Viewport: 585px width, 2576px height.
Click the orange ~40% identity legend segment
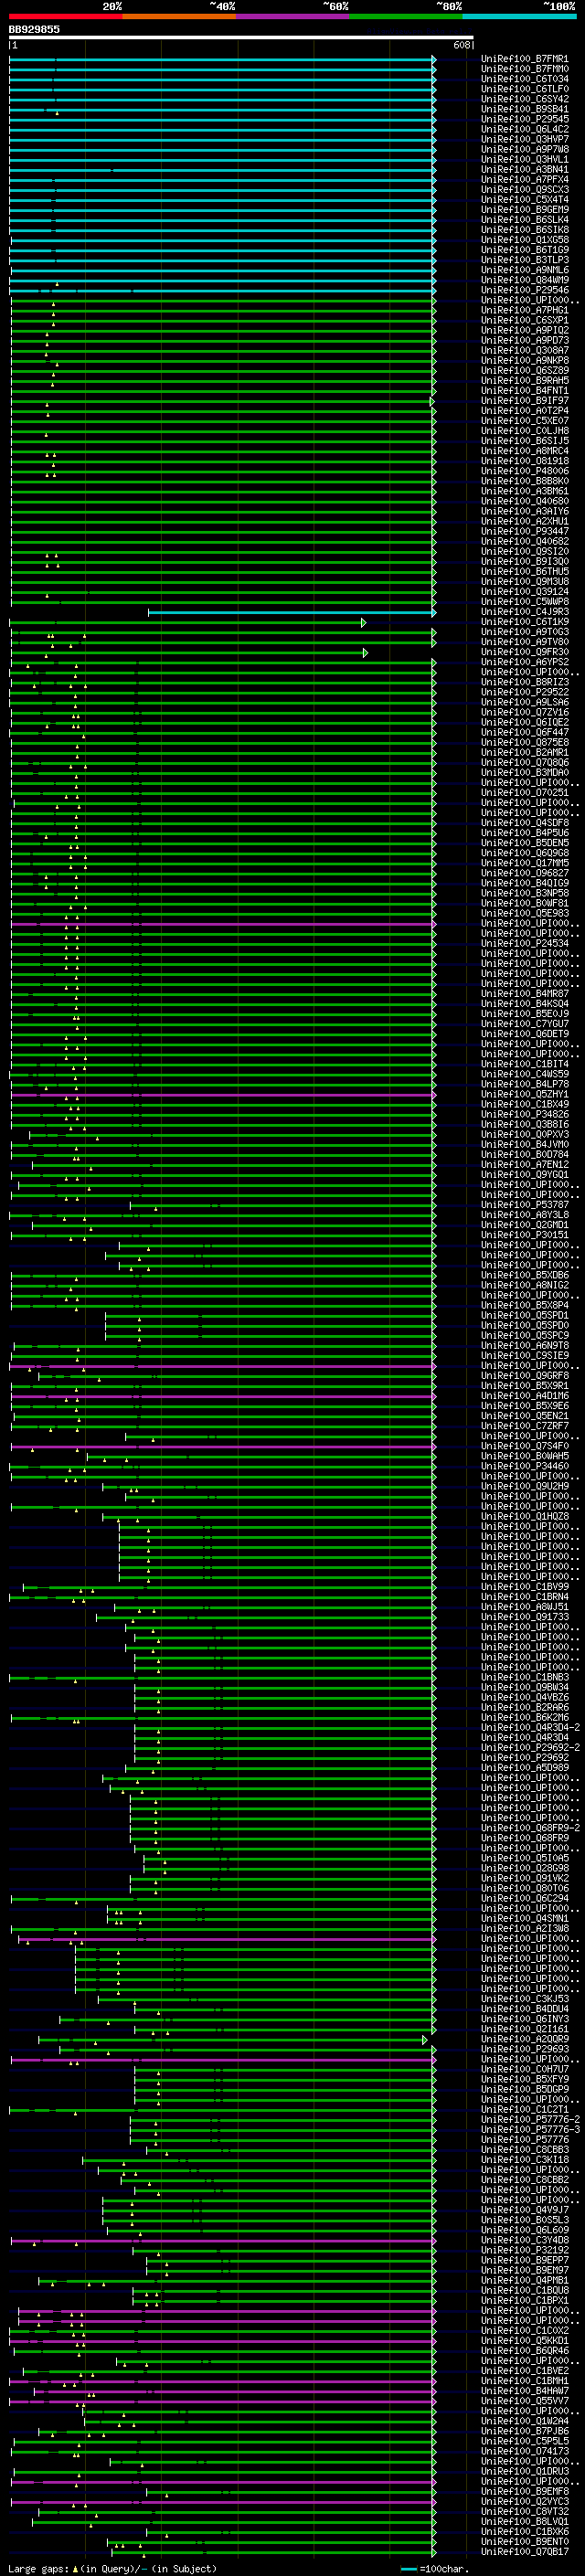click(x=179, y=16)
